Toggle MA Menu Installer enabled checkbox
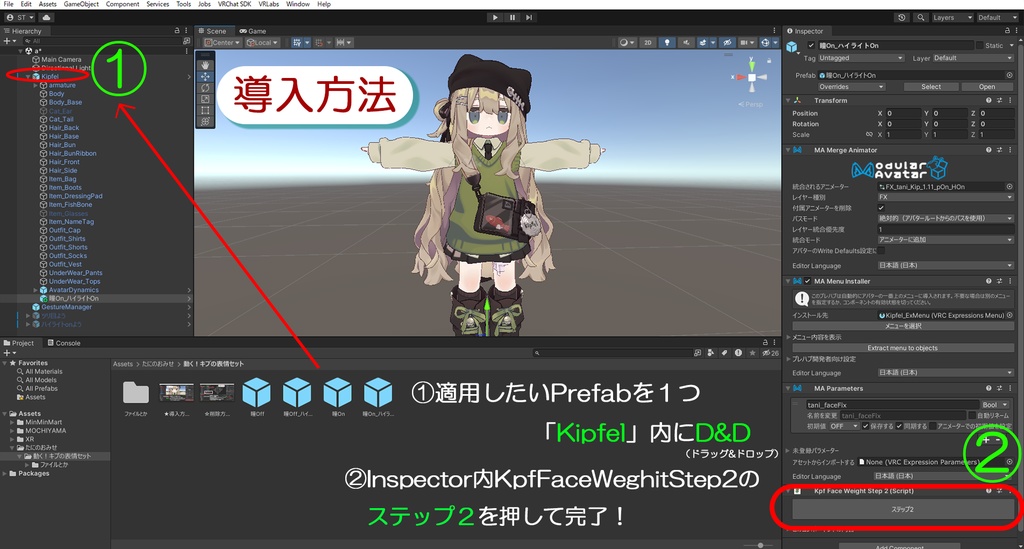This screenshot has height=549, width=1024. click(x=808, y=281)
